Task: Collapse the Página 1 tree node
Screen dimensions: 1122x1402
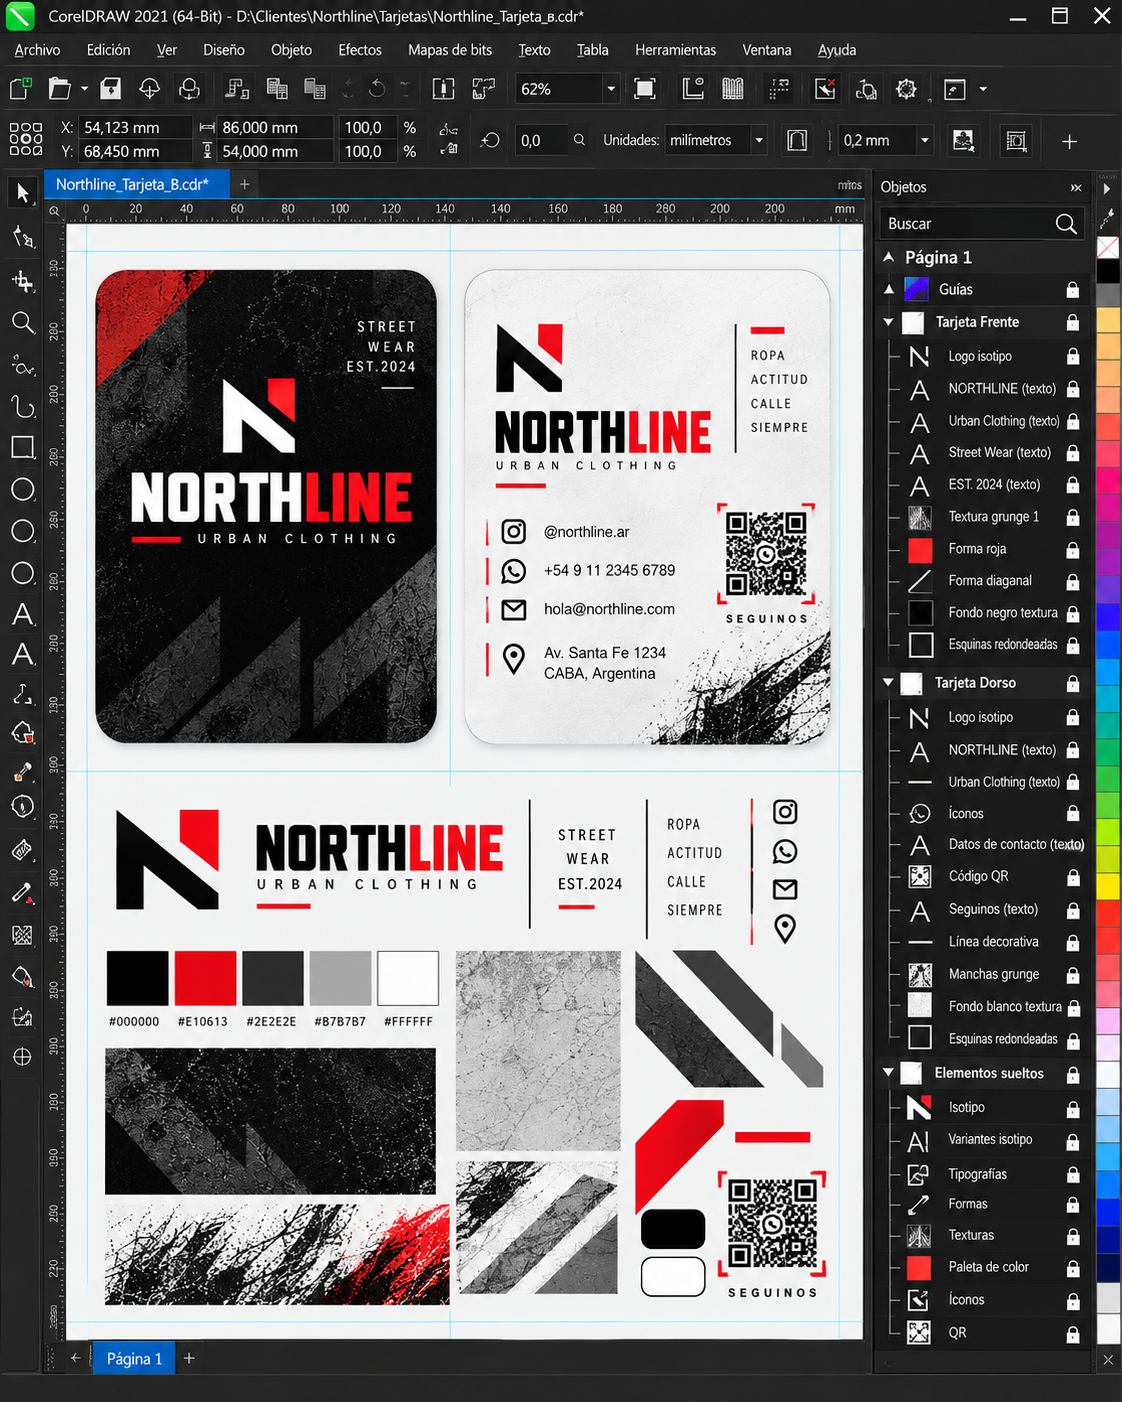Action: pyautogui.click(x=888, y=257)
